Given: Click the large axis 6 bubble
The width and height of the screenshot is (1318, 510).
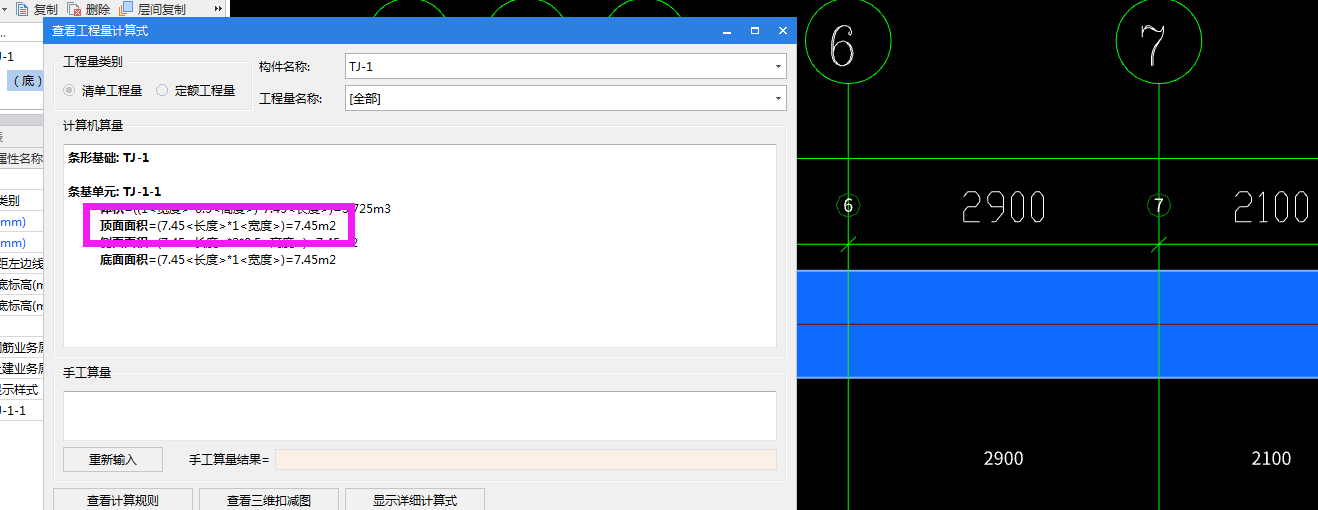Looking at the screenshot, I should point(848,47).
